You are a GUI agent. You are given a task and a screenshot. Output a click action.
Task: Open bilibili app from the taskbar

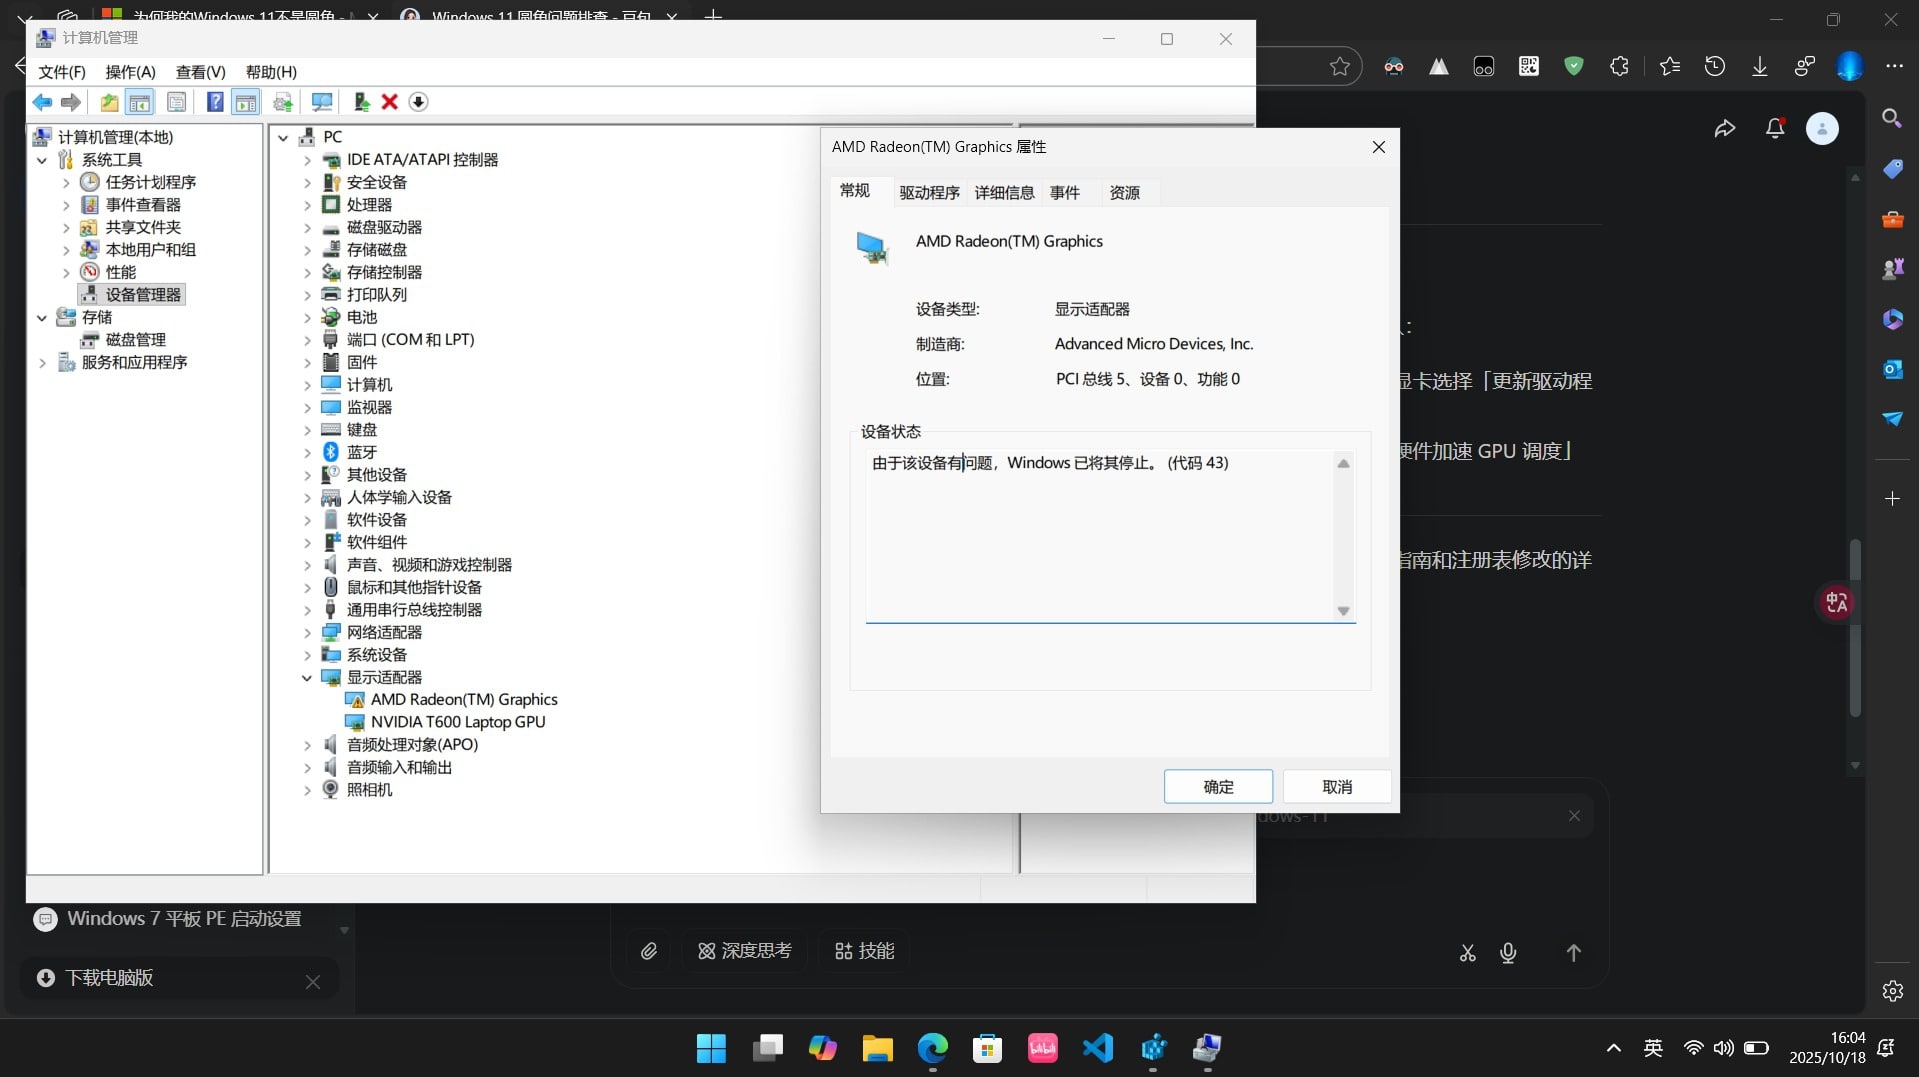pyautogui.click(x=1043, y=1048)
